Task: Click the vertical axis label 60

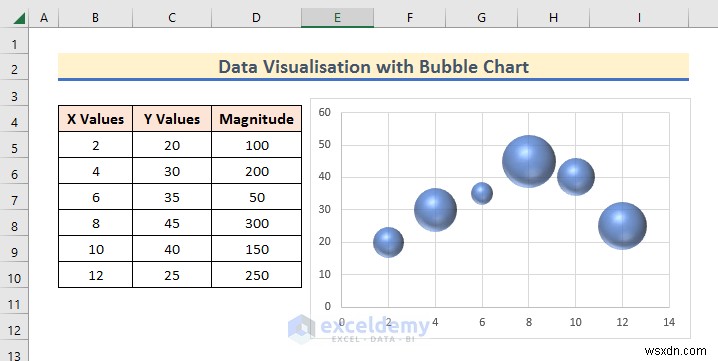Action: coord(324,112)
